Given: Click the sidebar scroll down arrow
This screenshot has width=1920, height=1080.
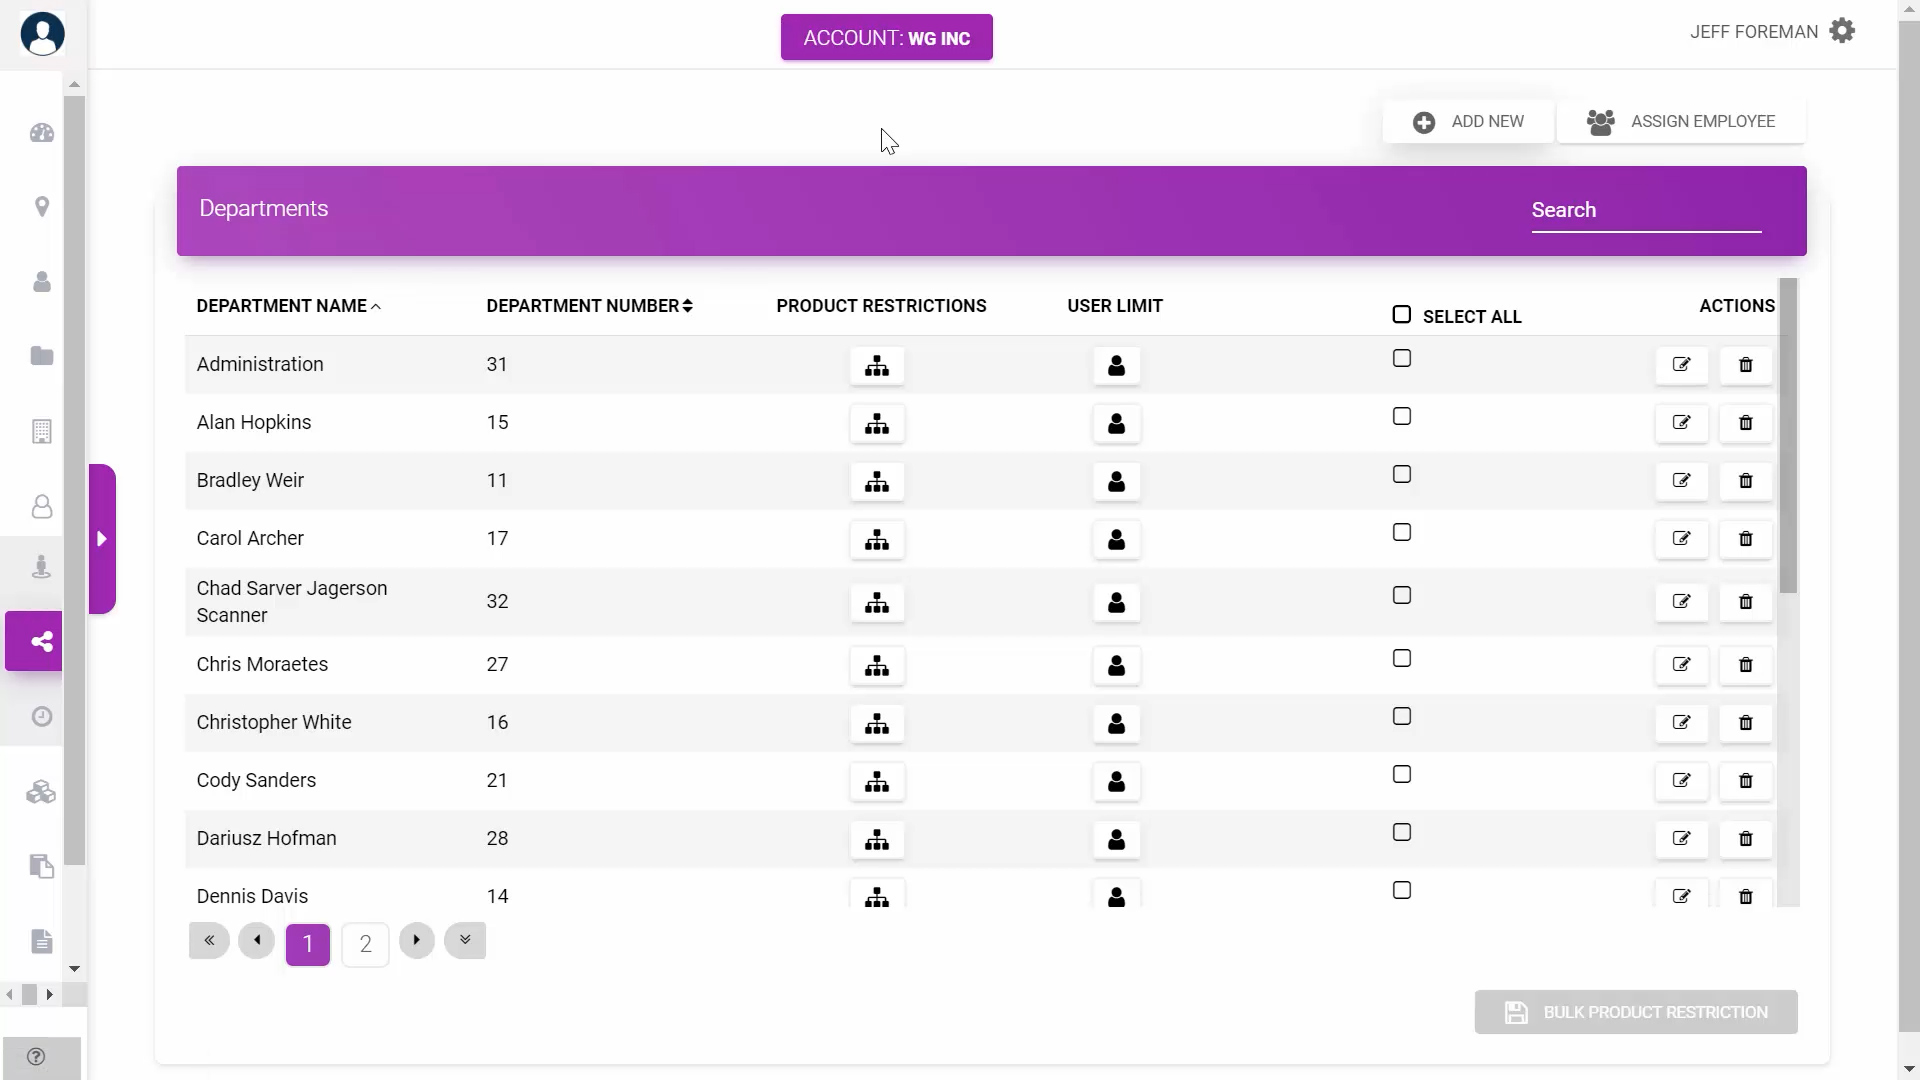Looking at the screenshot, I should click(74, 969).
